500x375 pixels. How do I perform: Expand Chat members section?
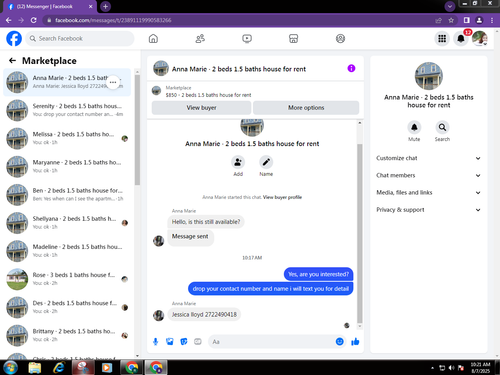(429, 175)
